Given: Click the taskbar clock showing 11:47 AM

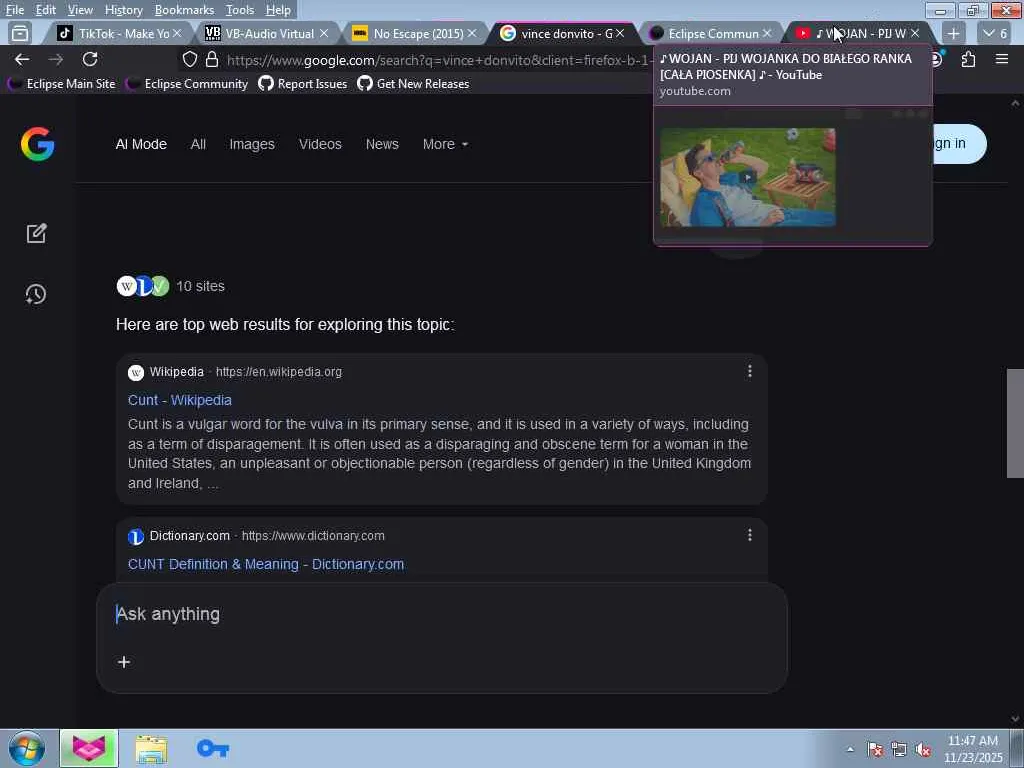Looking at the screenshot, I should [x=973, y=748].
